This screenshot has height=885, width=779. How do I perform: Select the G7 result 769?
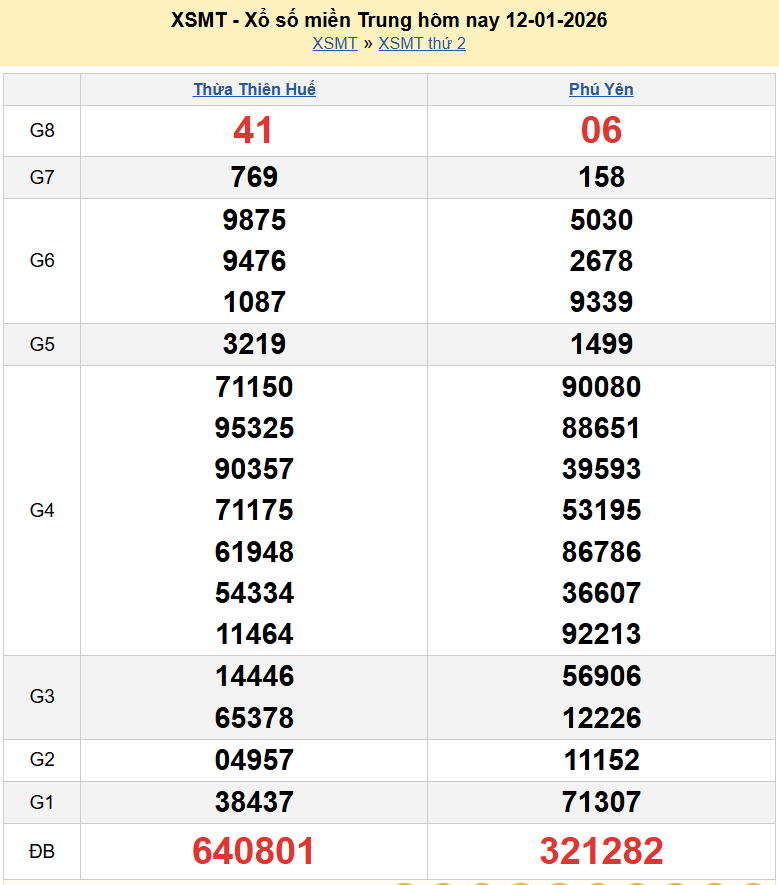tap(254, 177)
